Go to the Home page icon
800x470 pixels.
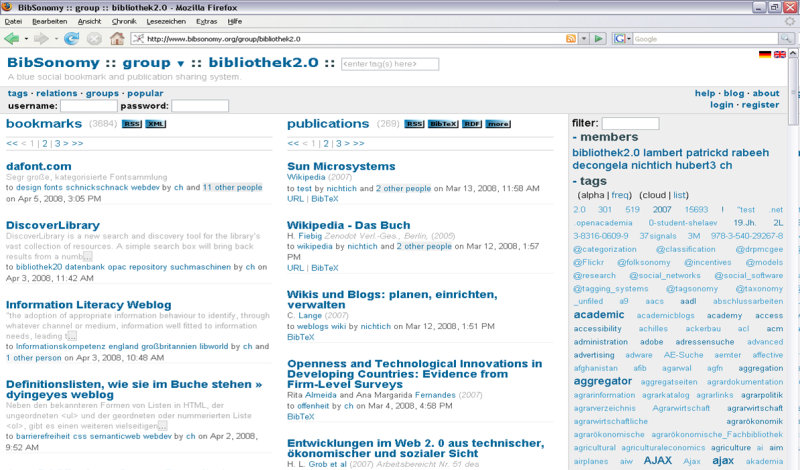pos(117,38)
